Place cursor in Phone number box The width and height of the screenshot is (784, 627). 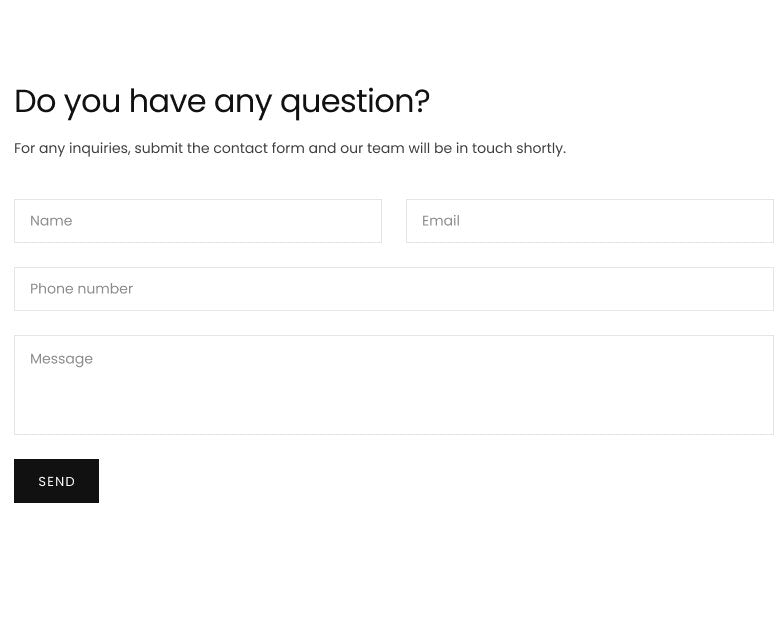[394, 289]
